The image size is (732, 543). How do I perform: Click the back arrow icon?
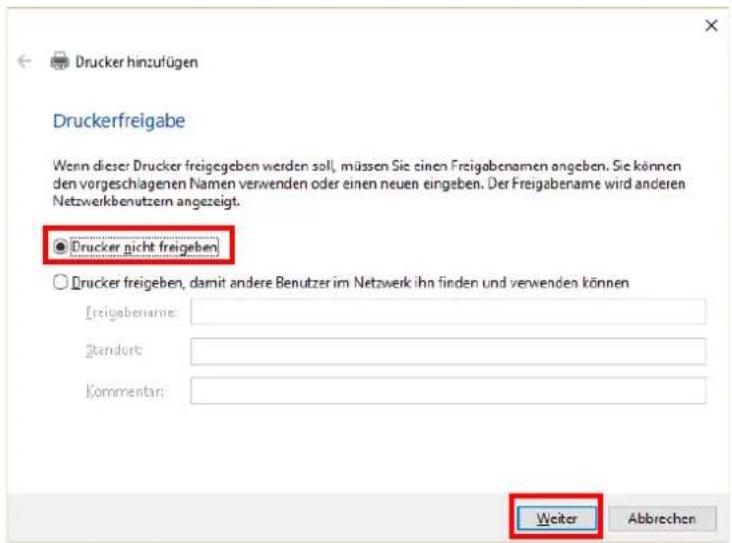click(x=24, y=61)
